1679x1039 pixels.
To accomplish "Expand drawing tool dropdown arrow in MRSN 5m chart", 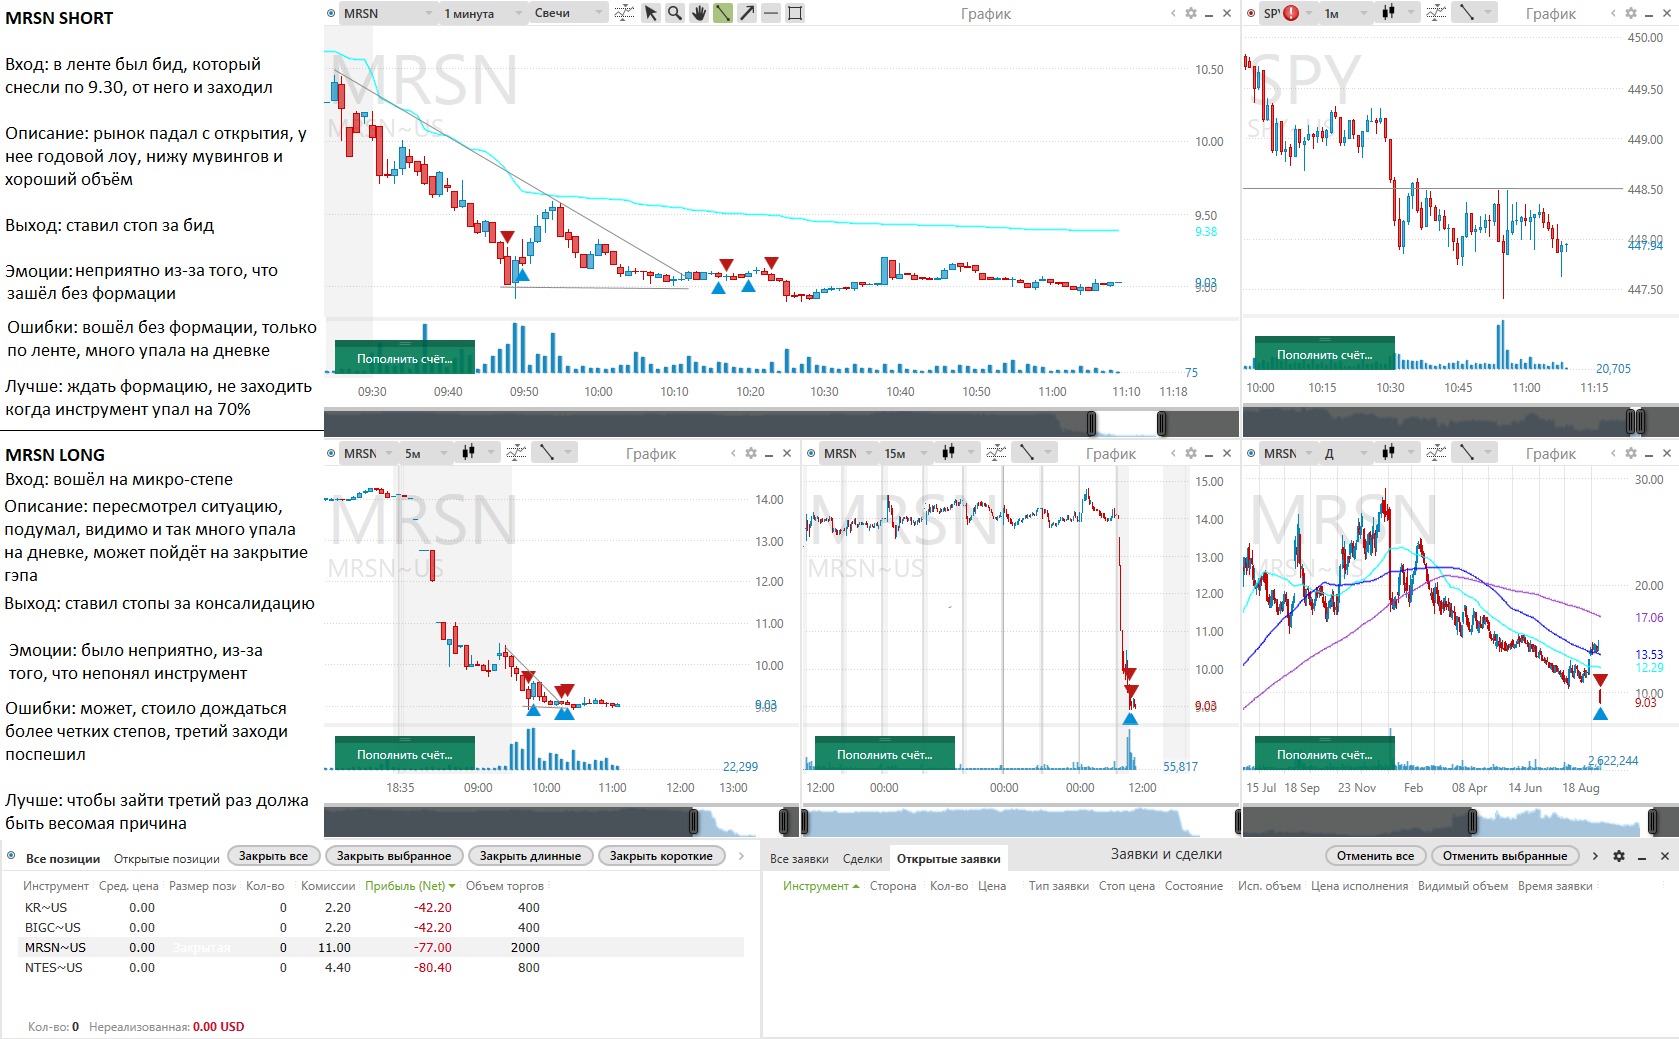I will 569,453.
